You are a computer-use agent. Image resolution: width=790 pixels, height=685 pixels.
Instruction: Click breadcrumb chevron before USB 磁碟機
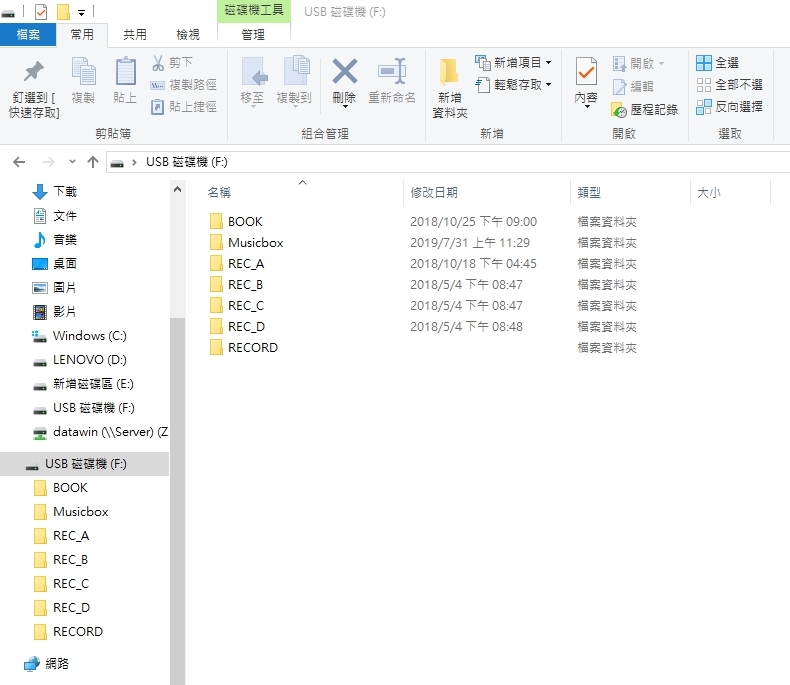[x=134, y=162]
